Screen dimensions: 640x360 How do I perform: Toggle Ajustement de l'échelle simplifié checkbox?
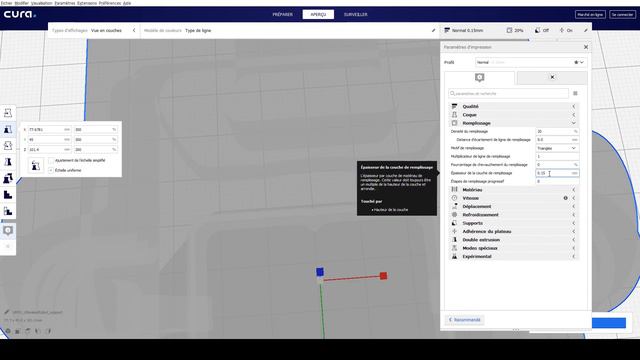coord(51,160)
